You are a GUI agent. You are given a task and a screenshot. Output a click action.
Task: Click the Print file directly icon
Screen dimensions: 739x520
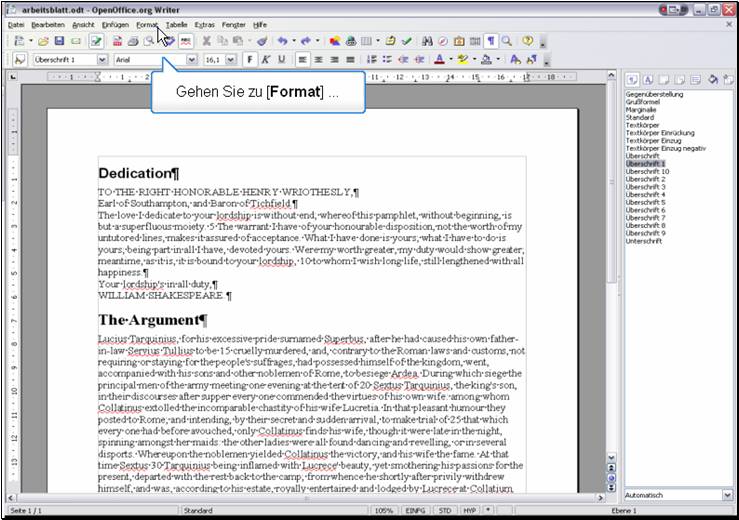pos(133,41)
